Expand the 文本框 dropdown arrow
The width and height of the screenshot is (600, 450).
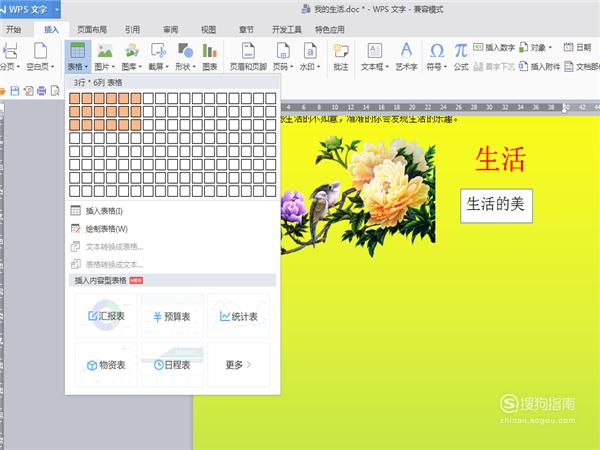[387, 67]
